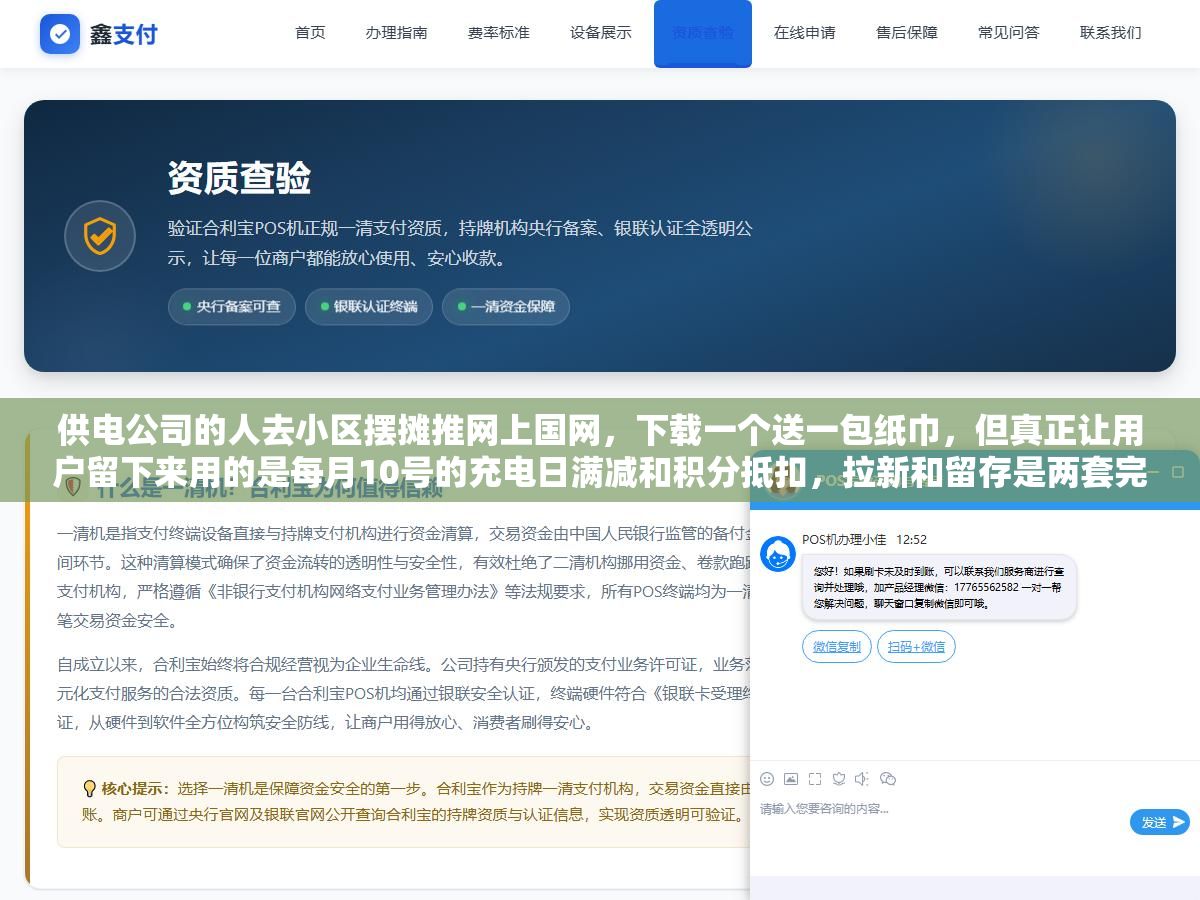Click the rating icon in chat toolbar
Screen dimensions: 1200x900
(839, 778)
